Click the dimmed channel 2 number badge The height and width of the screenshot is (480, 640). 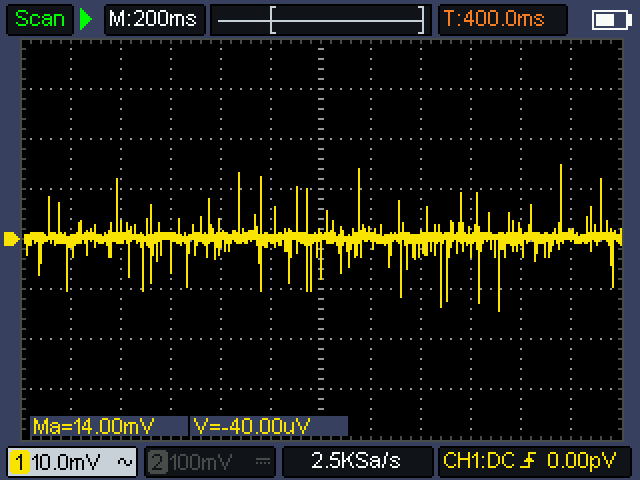click(x=157, y=462)
